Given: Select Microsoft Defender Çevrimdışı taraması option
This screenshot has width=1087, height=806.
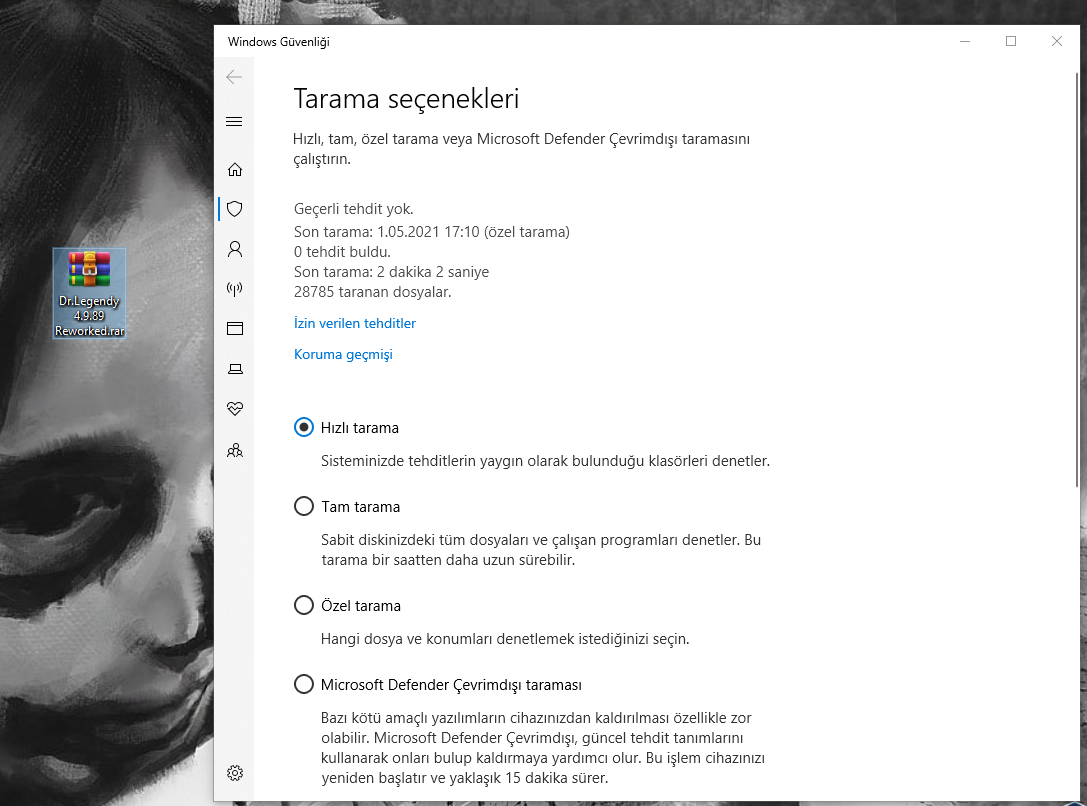Looking at the screenshot, I should (304, 684).
